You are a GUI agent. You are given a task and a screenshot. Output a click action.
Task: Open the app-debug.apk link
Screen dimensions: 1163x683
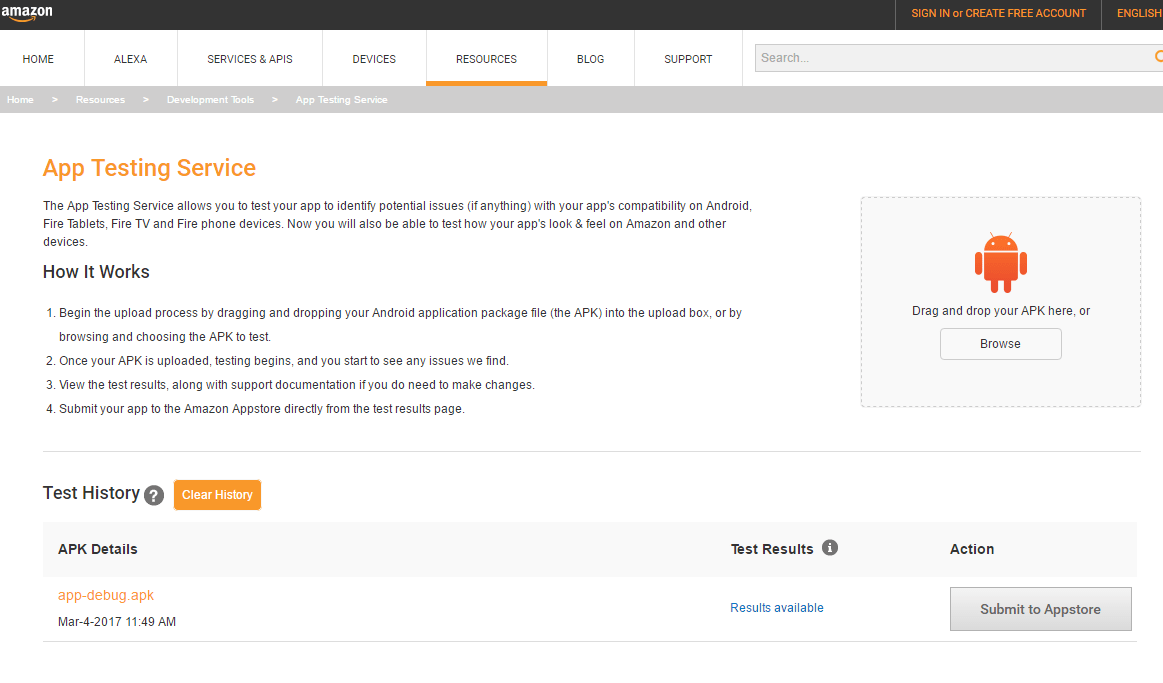(106, 595)
